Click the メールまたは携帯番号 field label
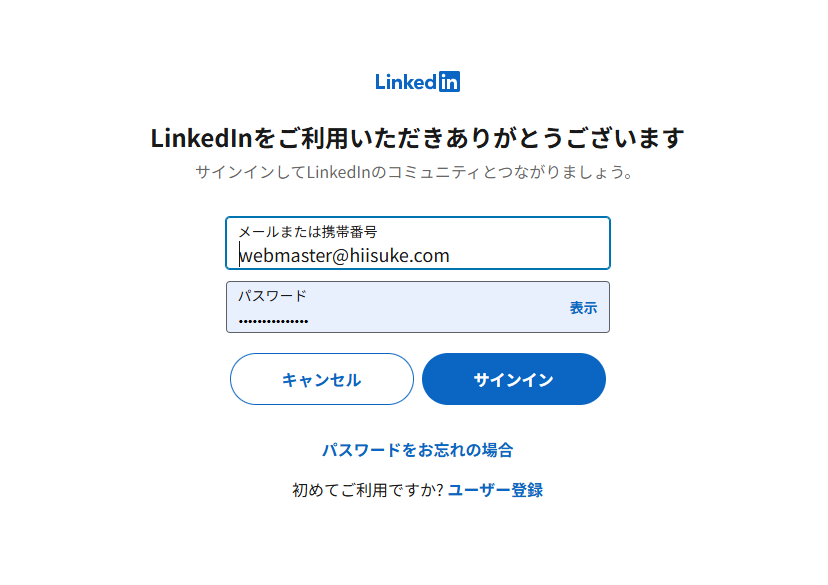The height and width of the screenshot is (585, 828). 308,232
